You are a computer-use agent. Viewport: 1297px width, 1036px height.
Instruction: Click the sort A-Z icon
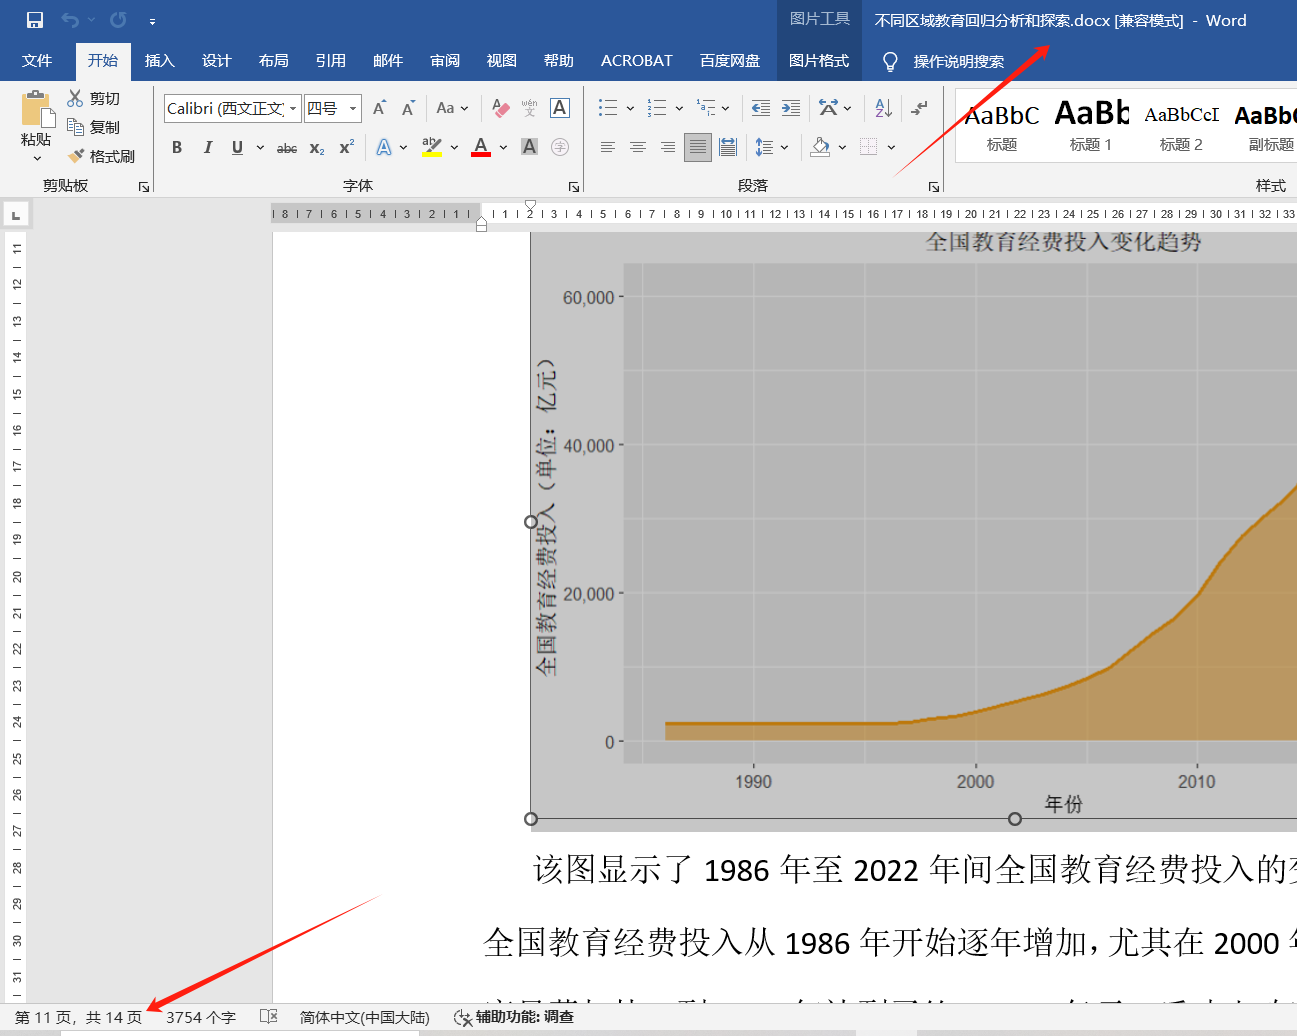(883, 108)
